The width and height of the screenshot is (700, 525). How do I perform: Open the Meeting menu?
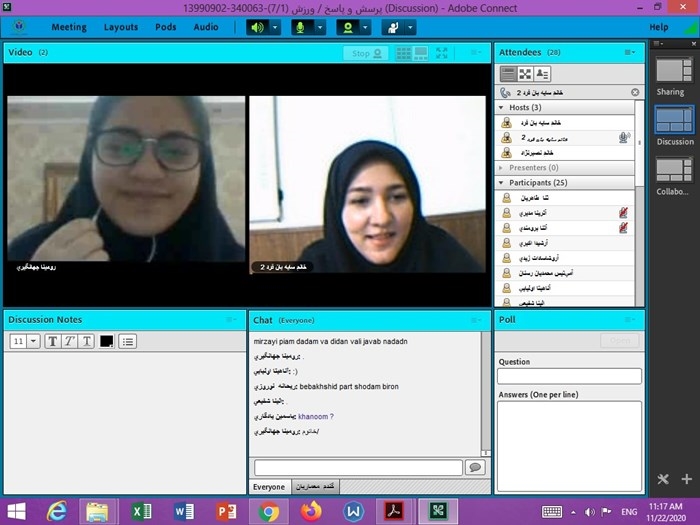(x=69, y=27)
